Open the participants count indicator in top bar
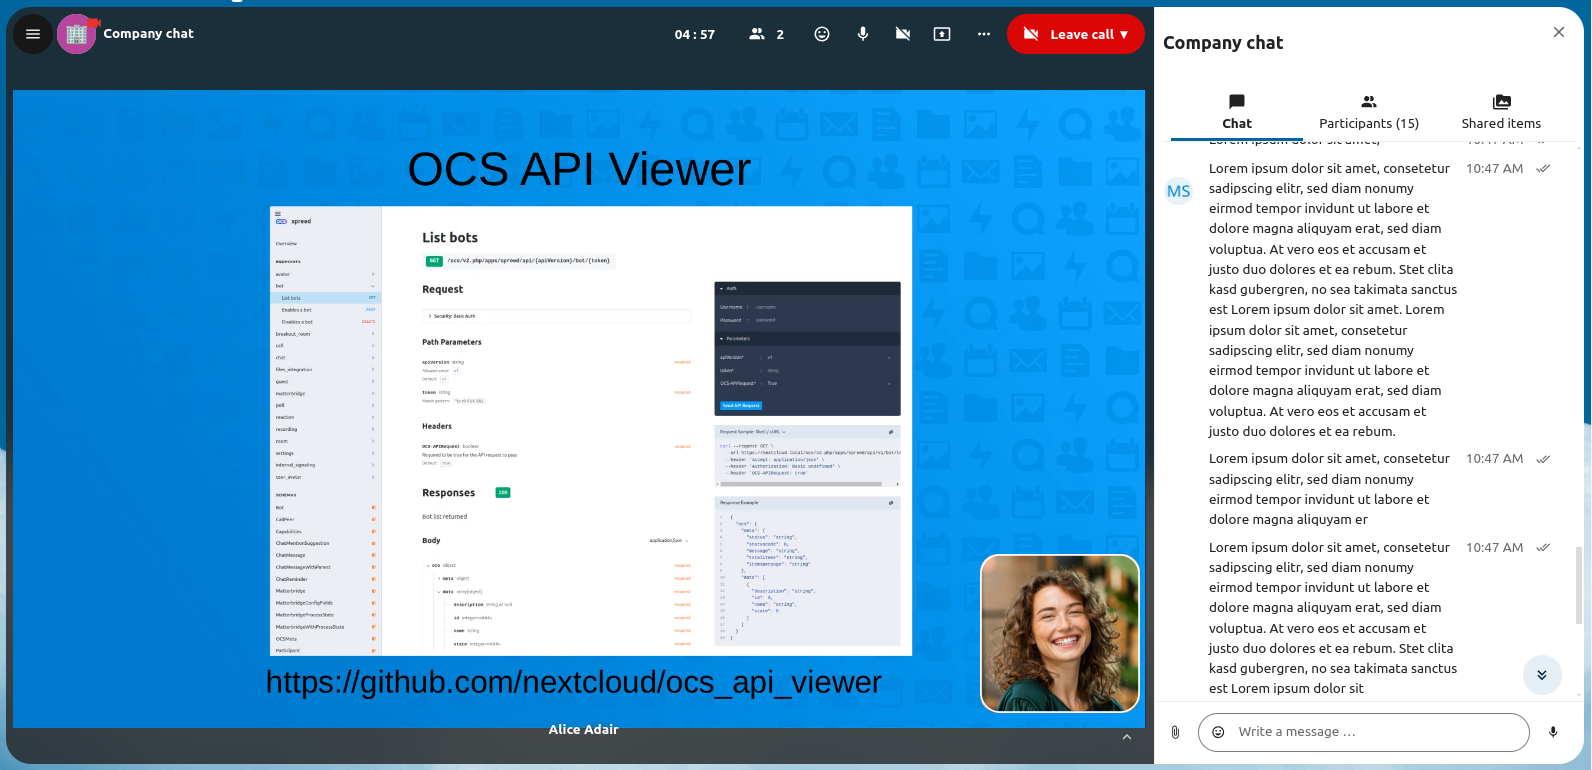Screen dimensions: 1592x770 pos(766,34)
